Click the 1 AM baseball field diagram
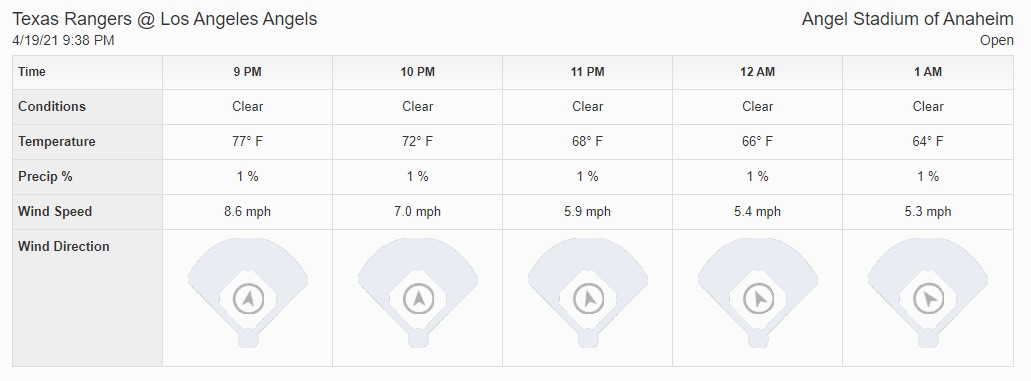This screenshot has height=381, width=1031. click(928, 293)
